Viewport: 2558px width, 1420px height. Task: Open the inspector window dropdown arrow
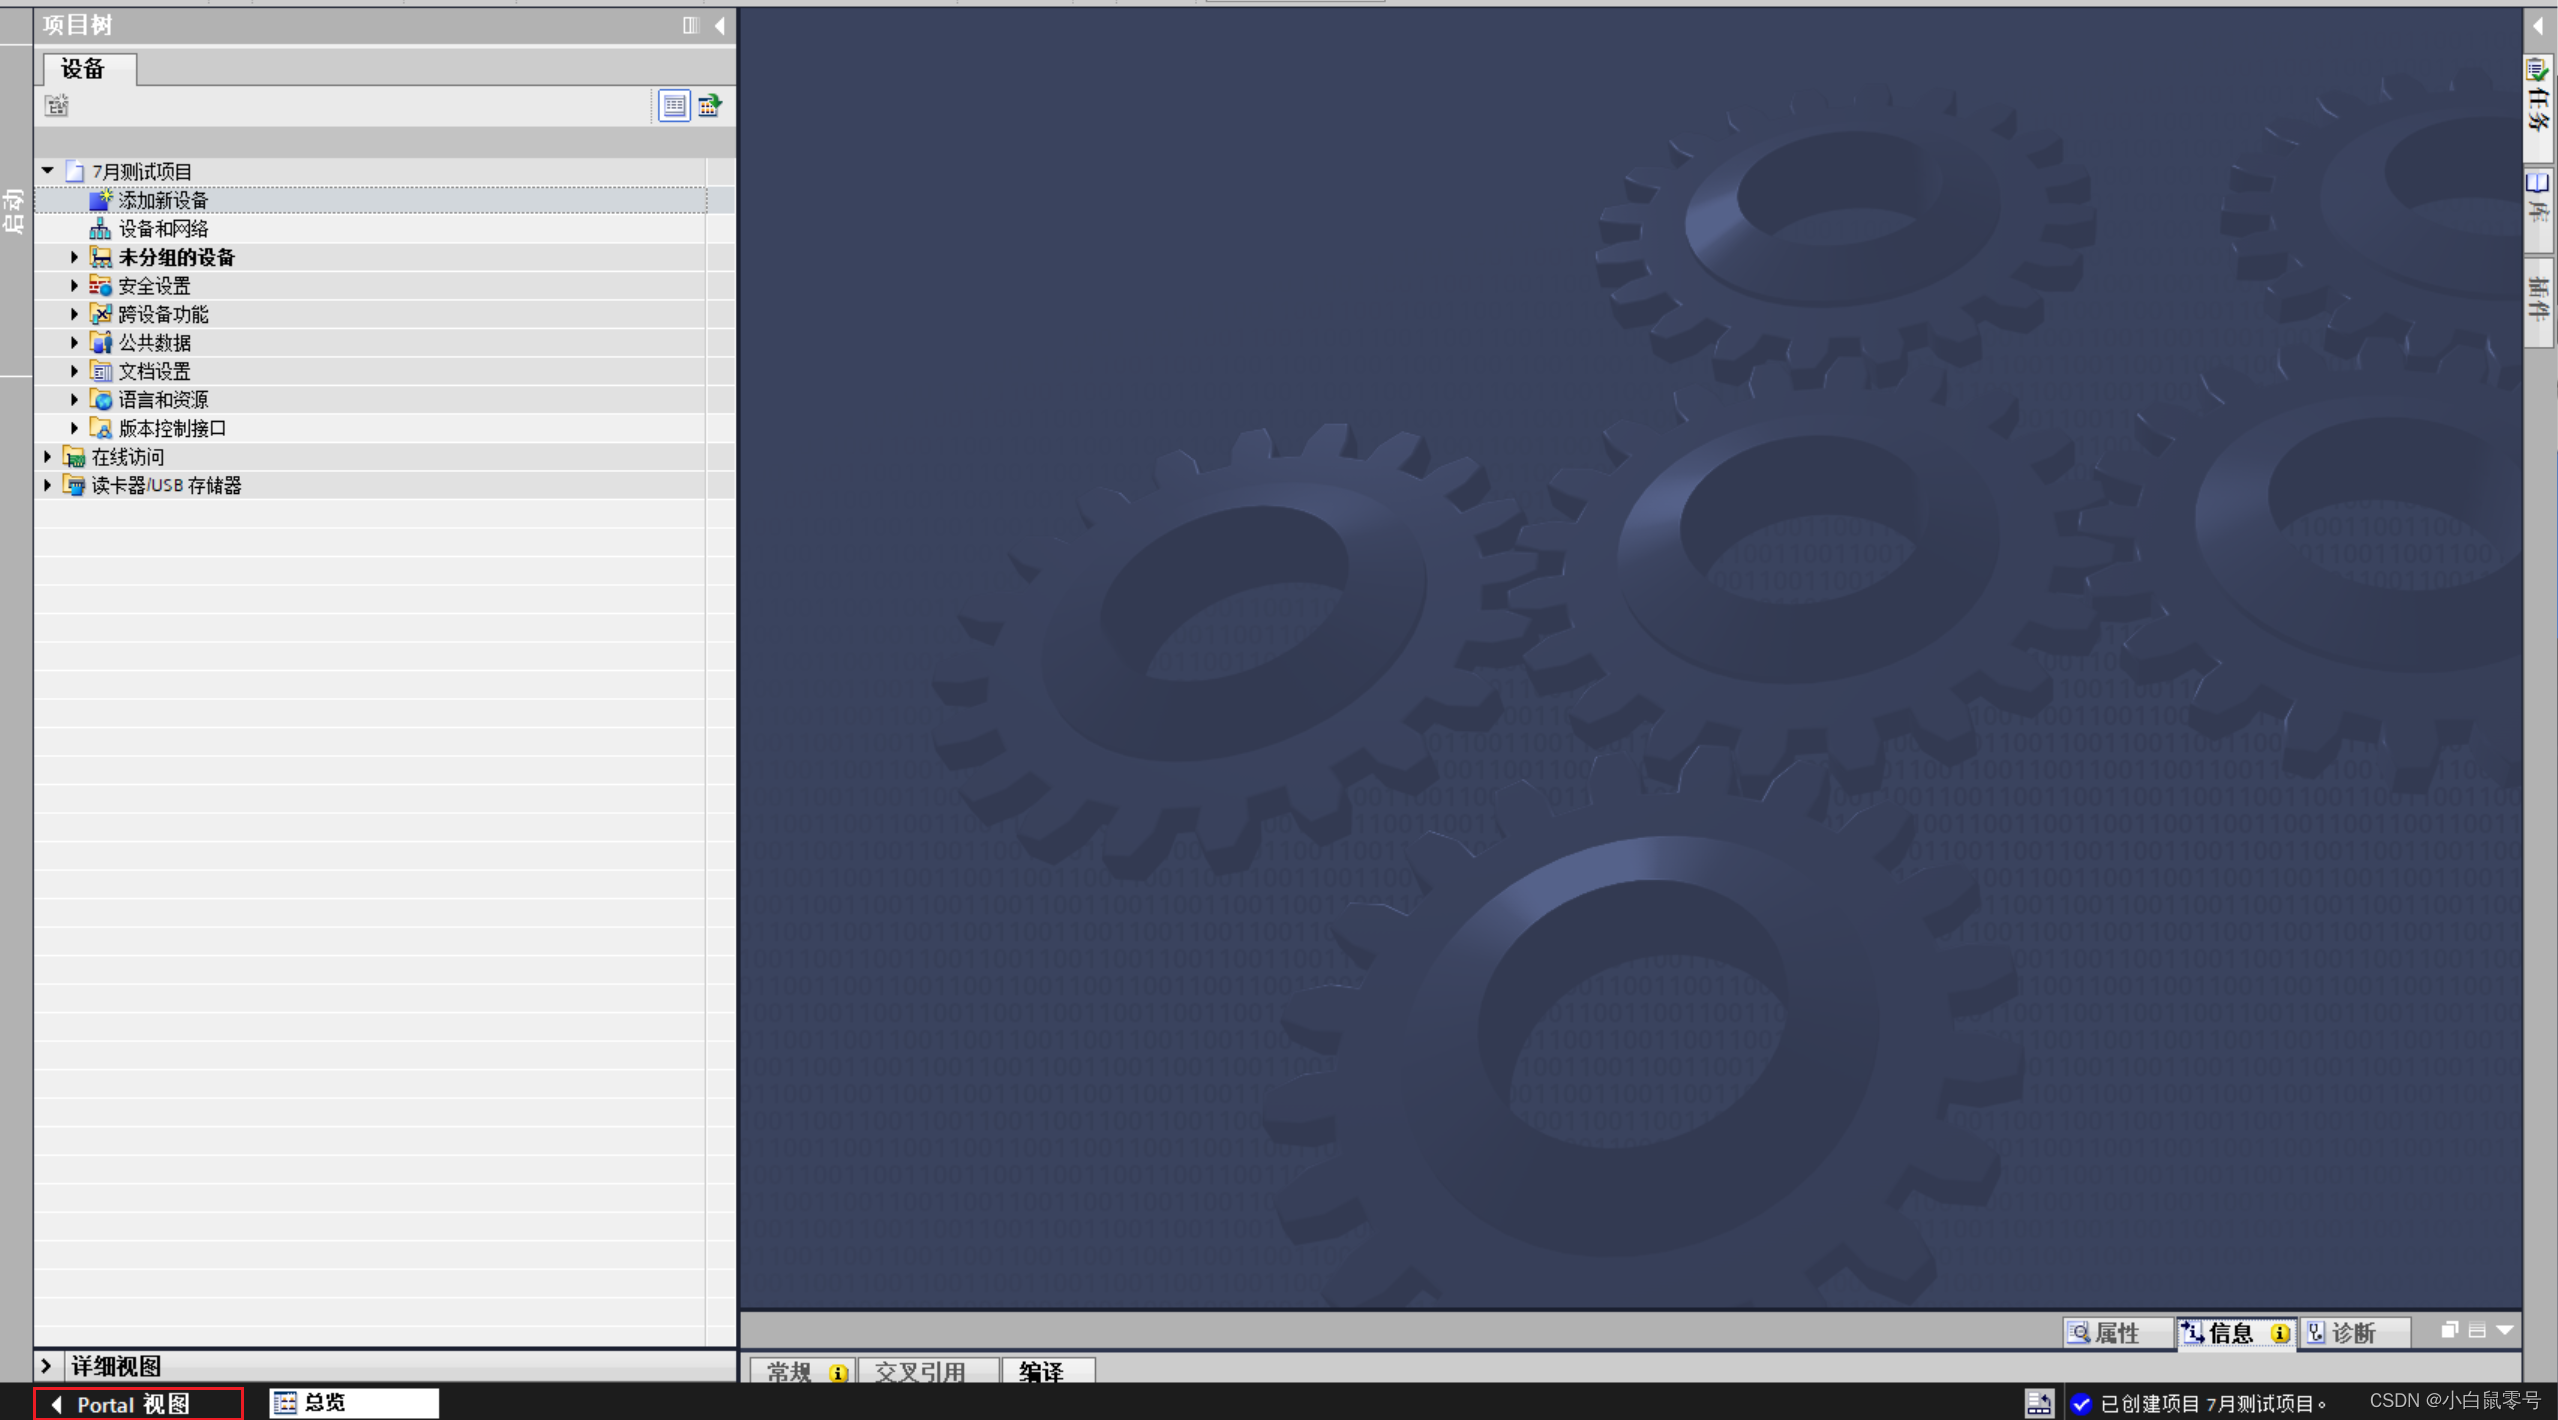pos(2505,1330)
